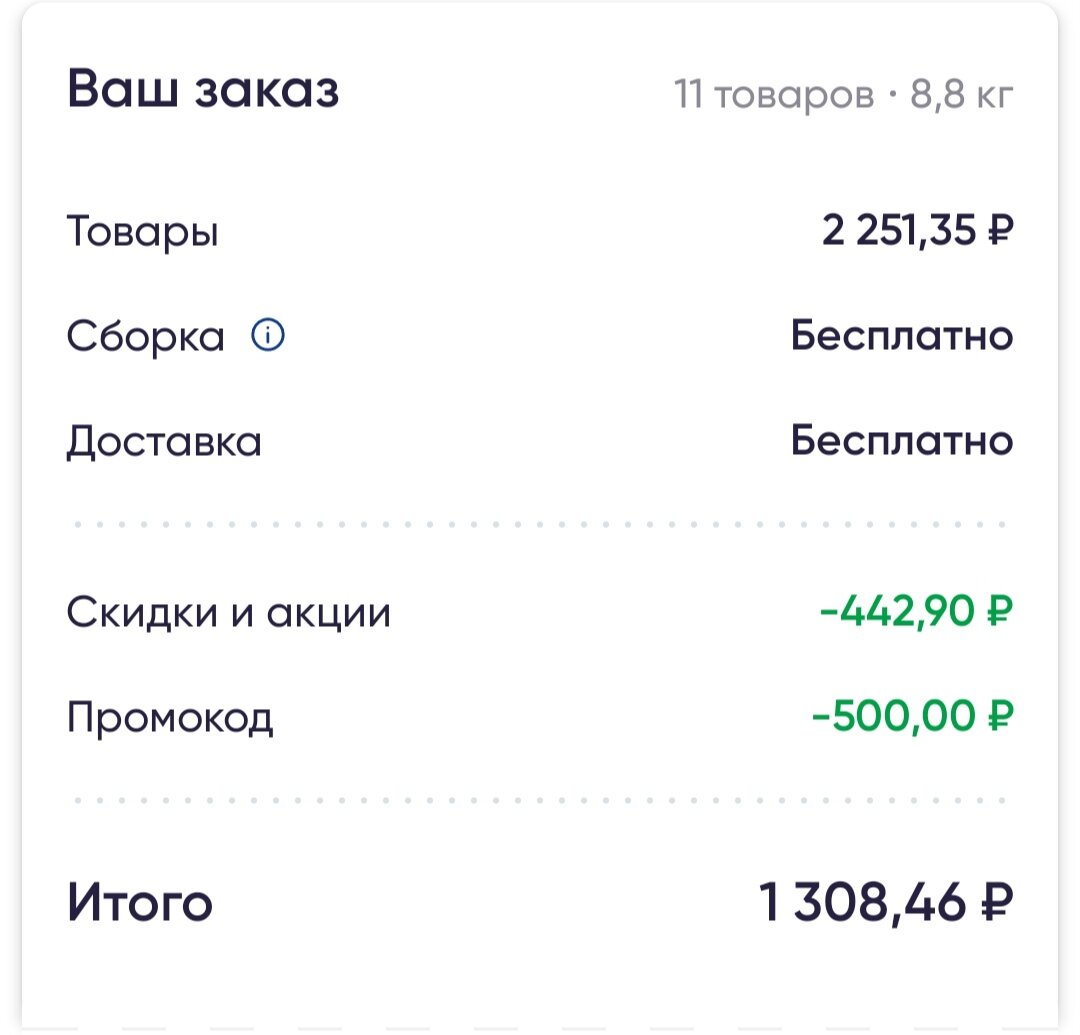Click the circled i beside Сборка label
The height and width of the screenshot is (1035, 1080).
point(268,336)
